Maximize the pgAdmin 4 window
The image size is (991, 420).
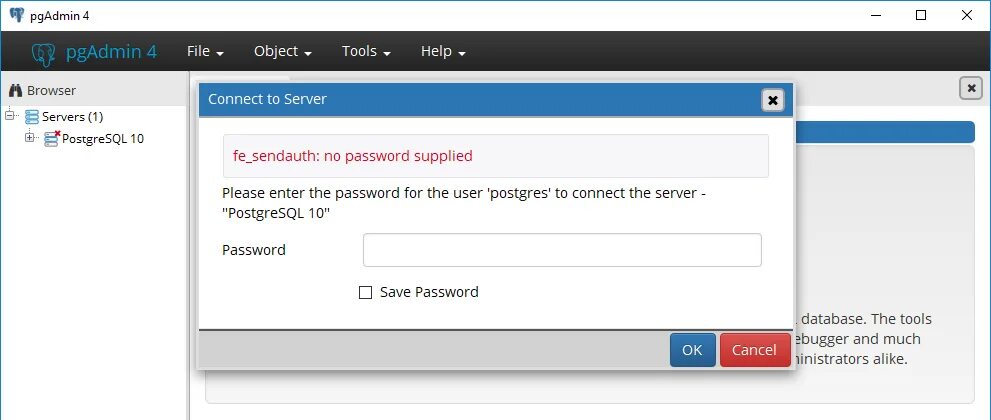coord(921,15)
